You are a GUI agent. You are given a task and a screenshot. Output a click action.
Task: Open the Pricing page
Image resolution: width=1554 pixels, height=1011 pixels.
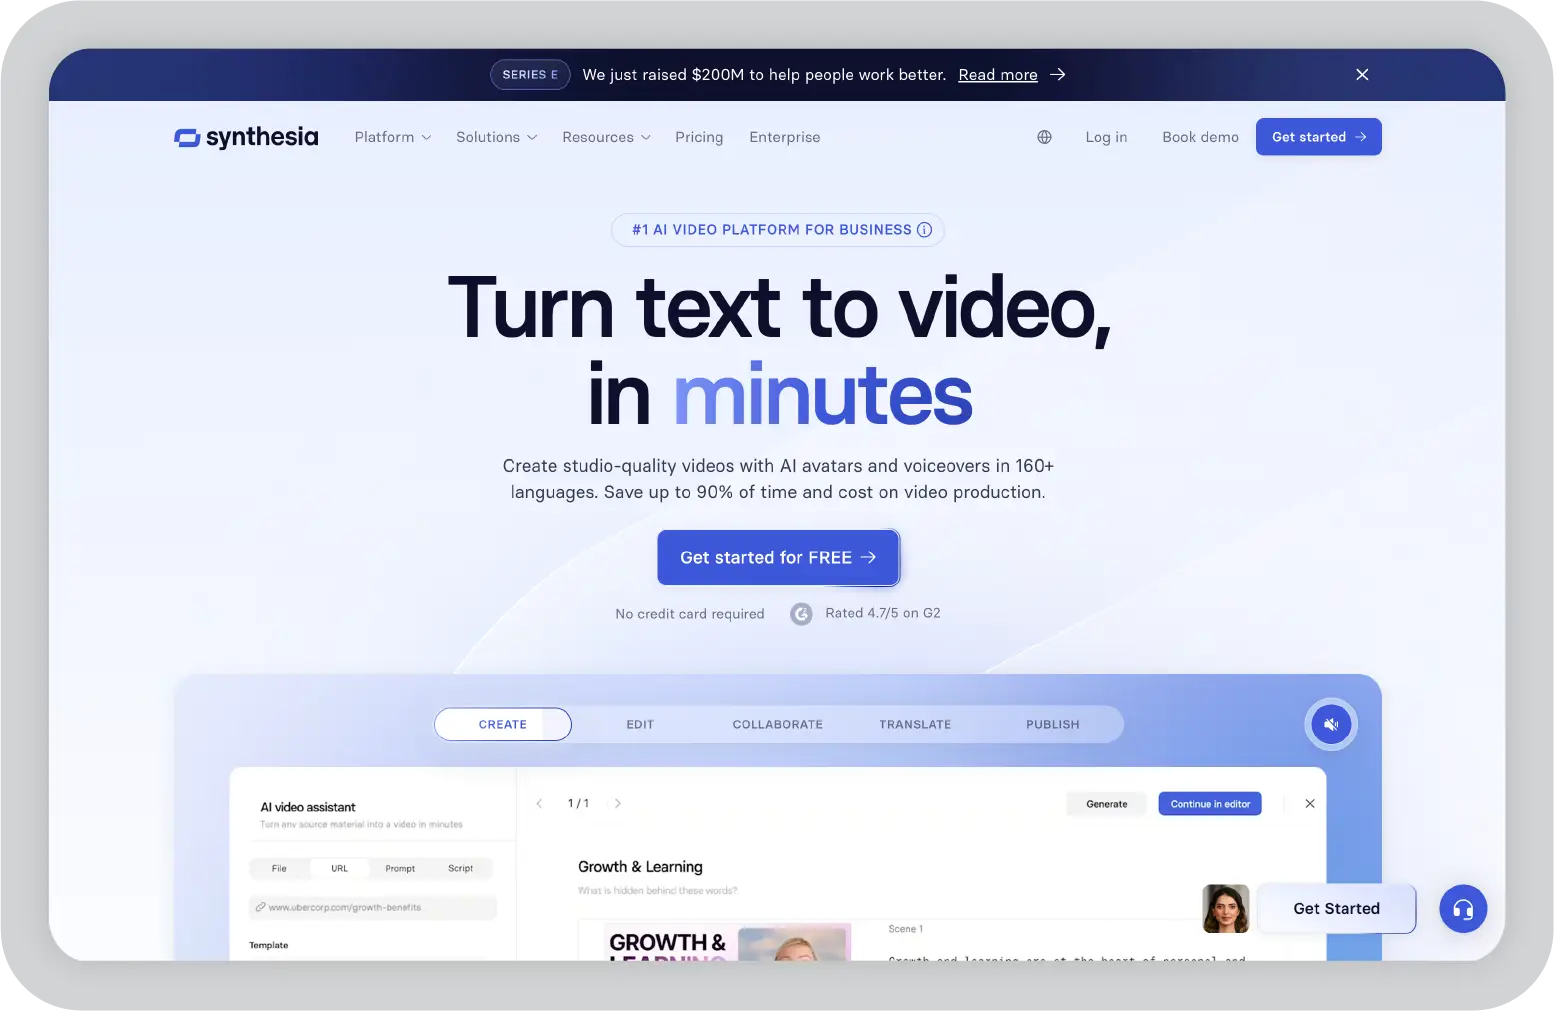click(699, 137)
